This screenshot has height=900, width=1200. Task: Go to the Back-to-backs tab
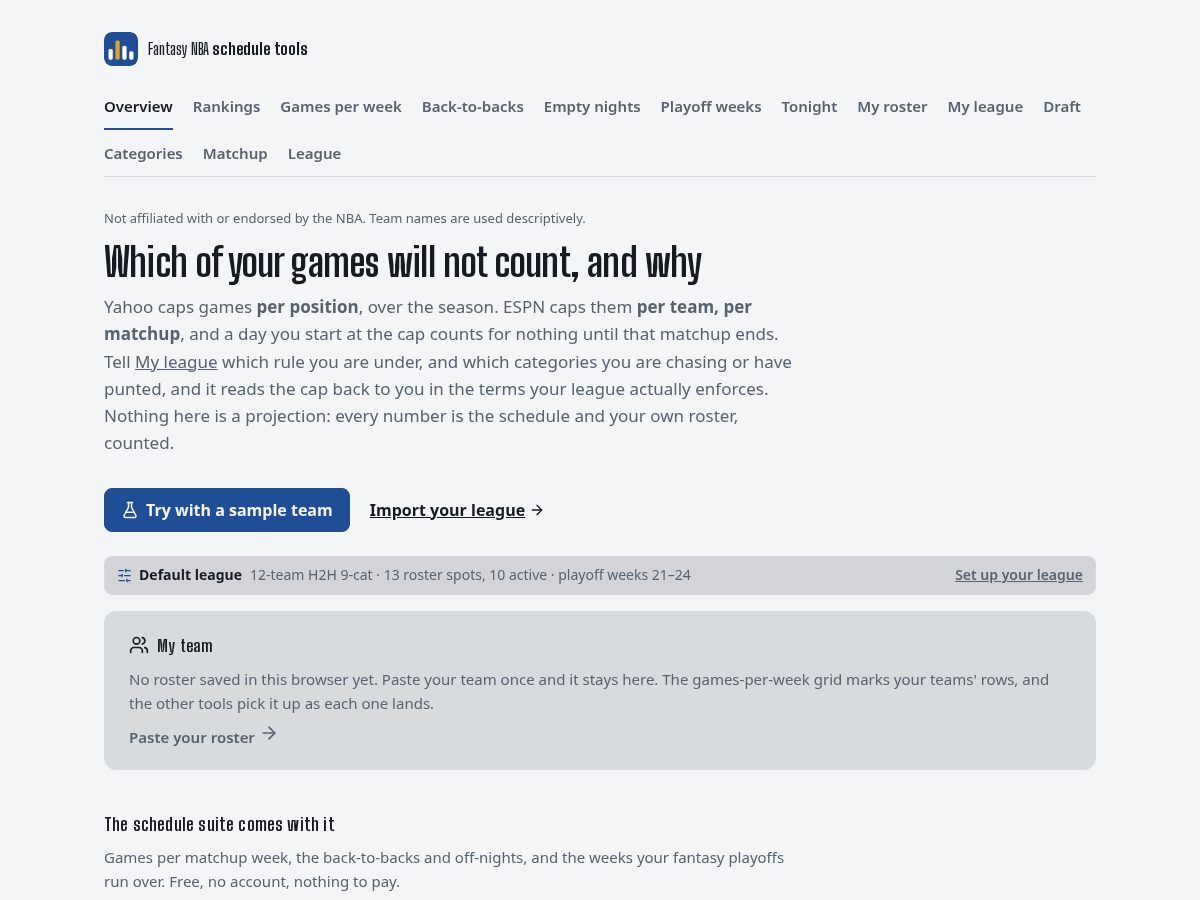(x=473, y=107)
